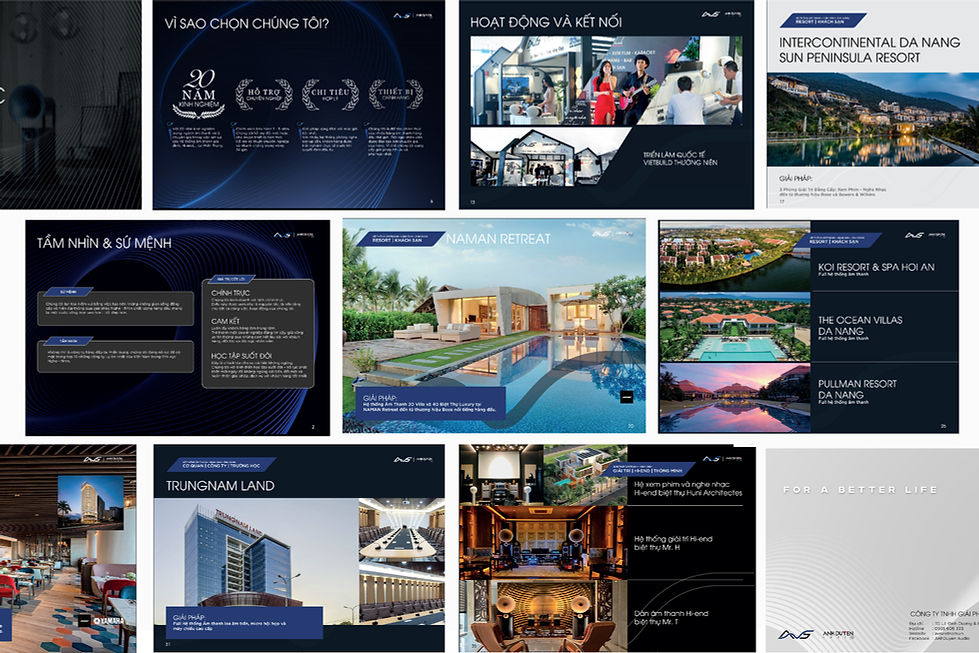Click the Yamaha logo on the restaurant slide

[108, 621]
